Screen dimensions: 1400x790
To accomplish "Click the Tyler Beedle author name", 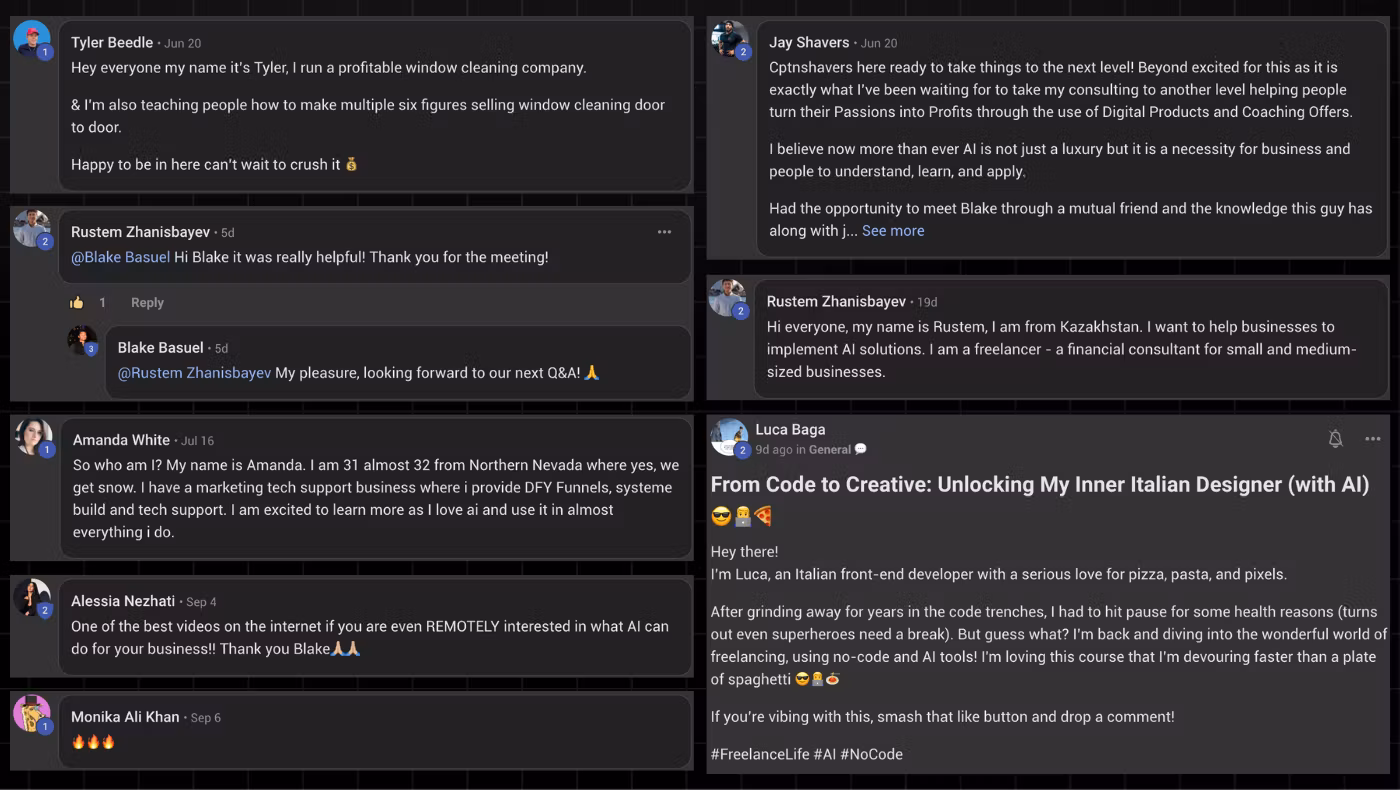I will pyautogui.click(x=112, y=43).
